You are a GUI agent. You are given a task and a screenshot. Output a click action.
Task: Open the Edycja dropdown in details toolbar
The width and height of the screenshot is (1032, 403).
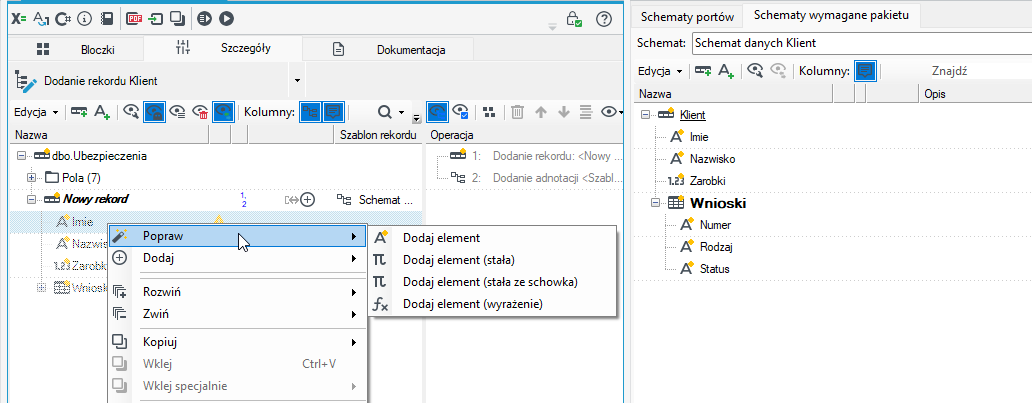pos(36,112)
